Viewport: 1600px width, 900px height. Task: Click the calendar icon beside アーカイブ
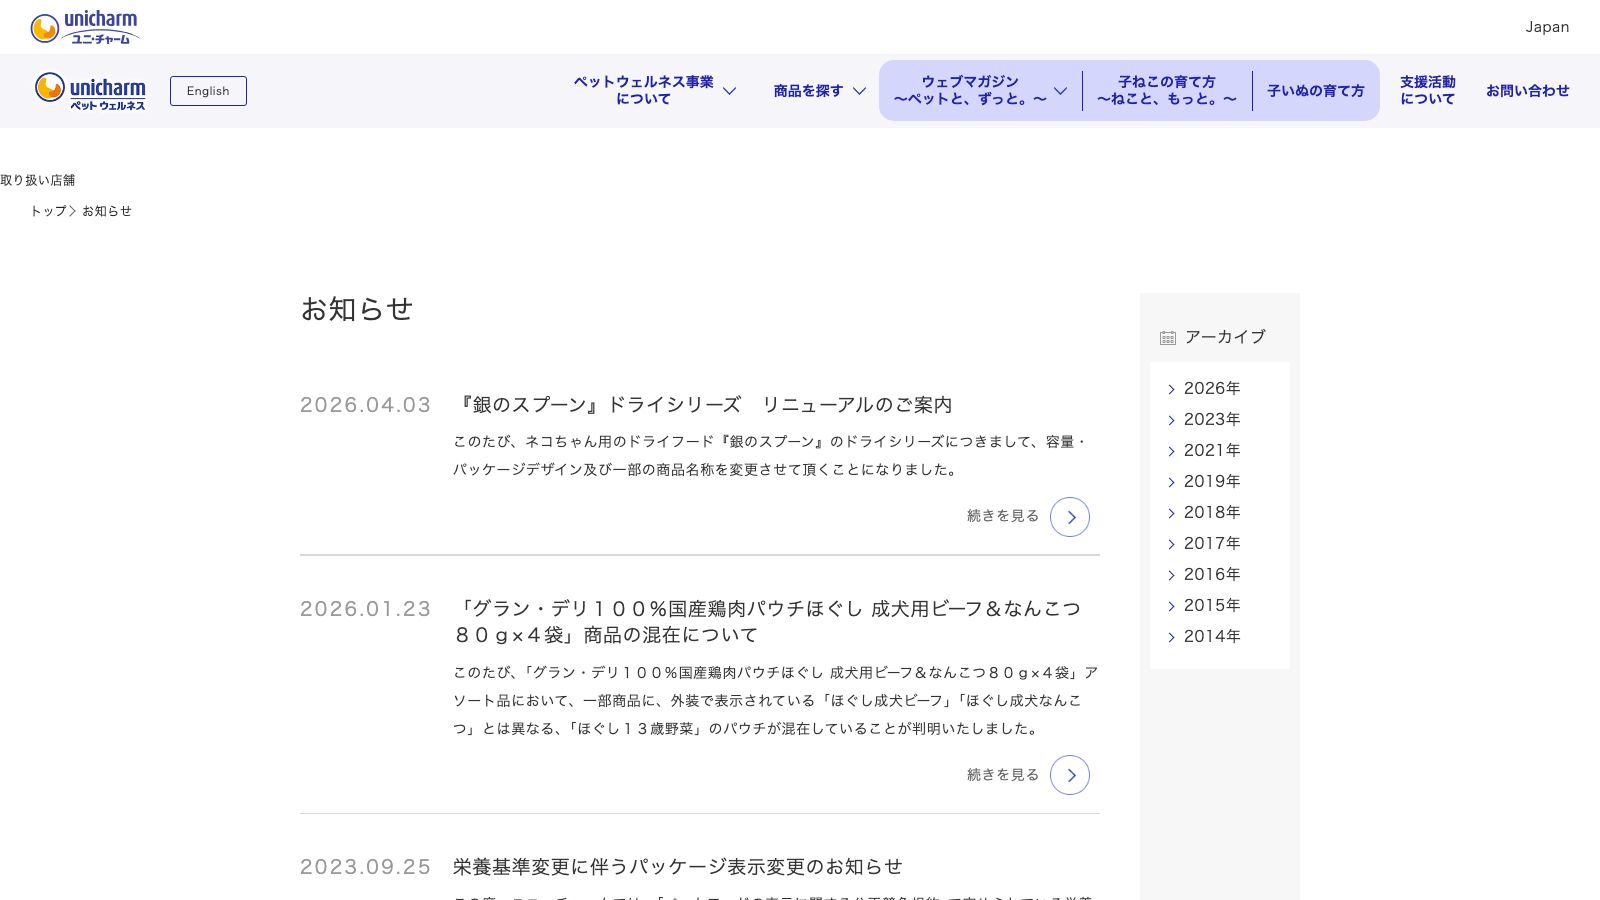tap(1168, 338)
